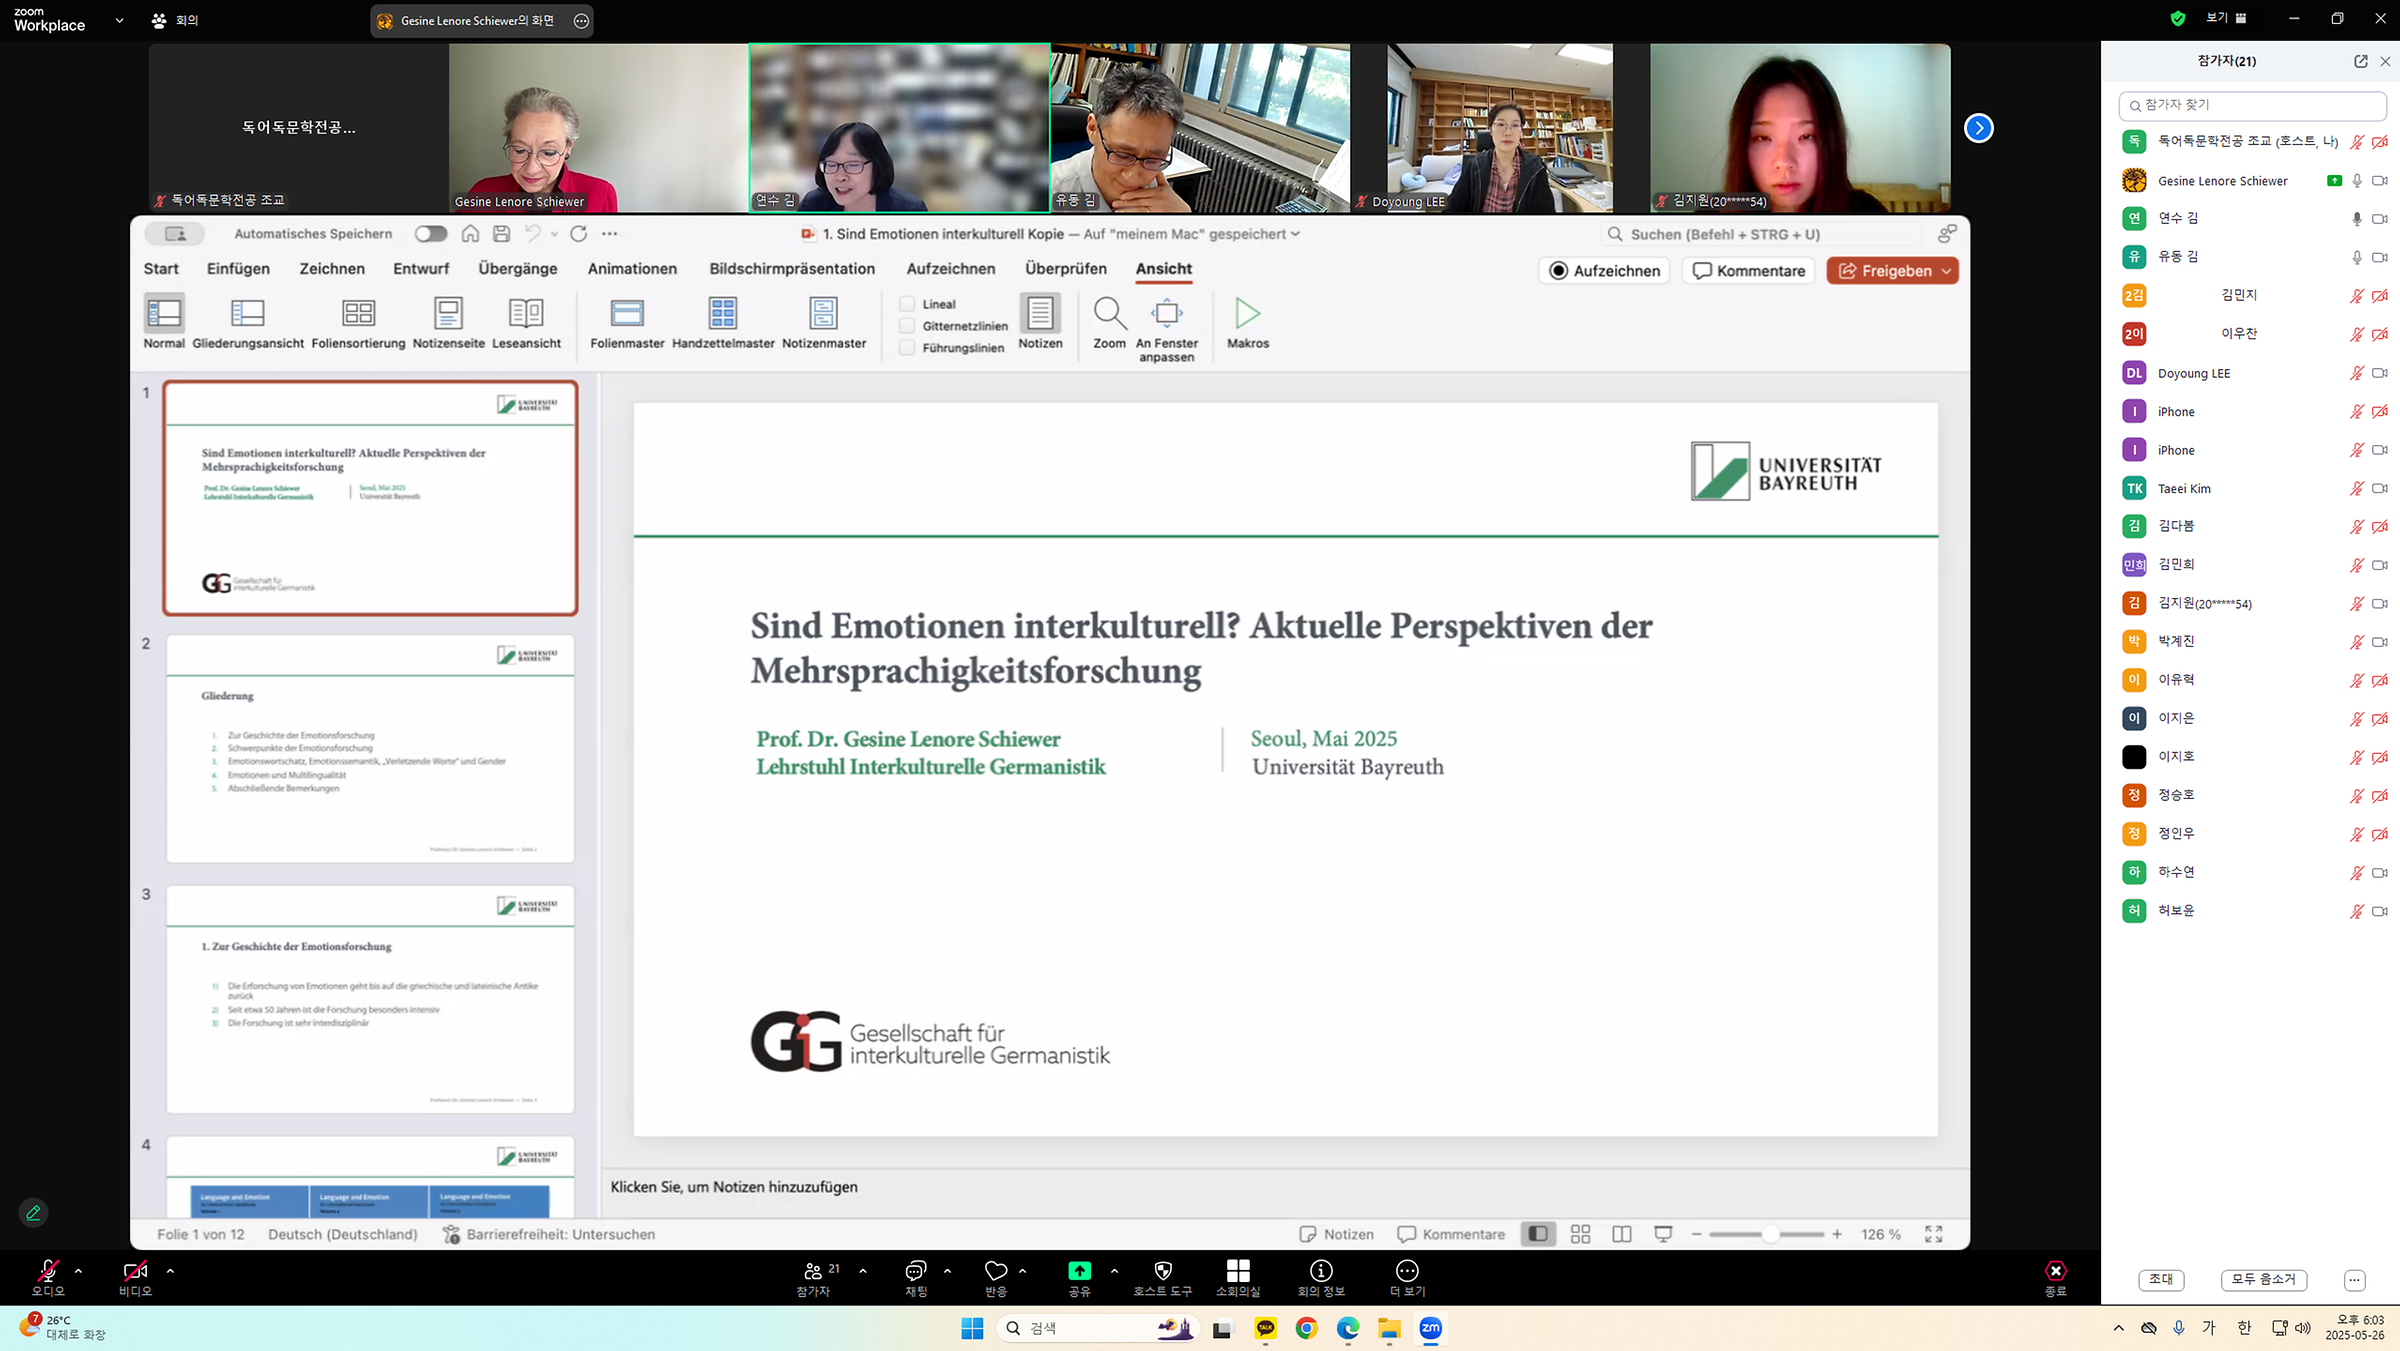End the meeting with 종료

pos(2055,1277)
